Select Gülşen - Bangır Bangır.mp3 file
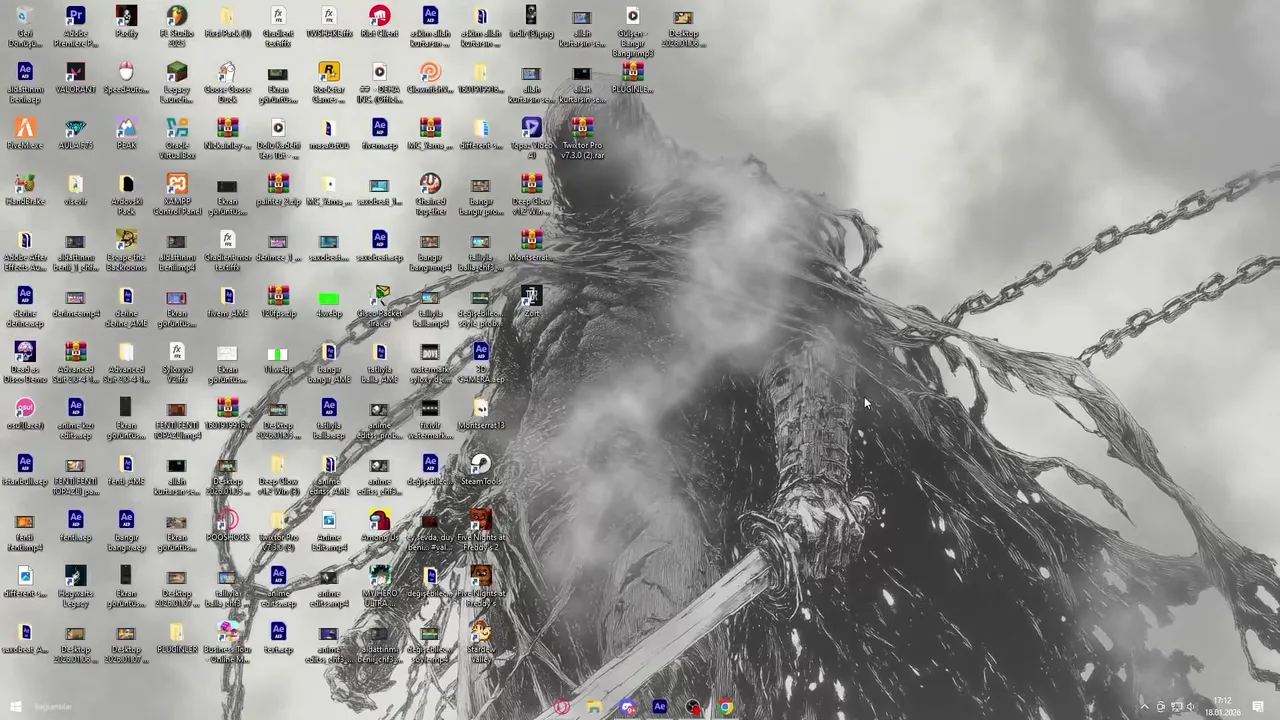This screenshot has width=1280, height=720. [x=633, y=30]
